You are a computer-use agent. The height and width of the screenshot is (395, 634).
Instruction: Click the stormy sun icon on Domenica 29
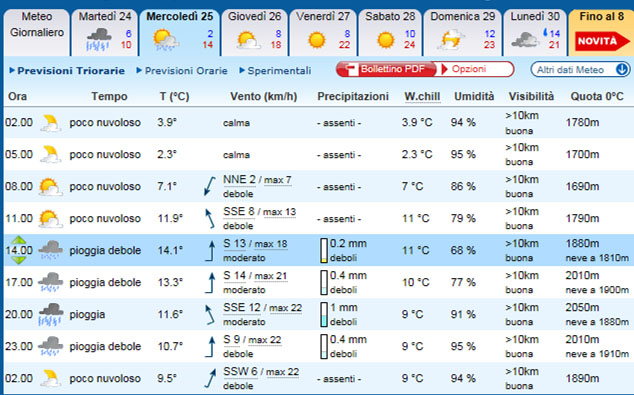(451, 39)
